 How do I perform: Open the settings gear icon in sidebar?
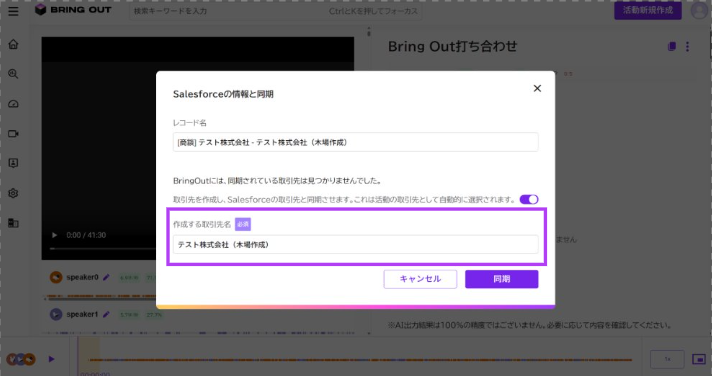[x=13, y=193]
